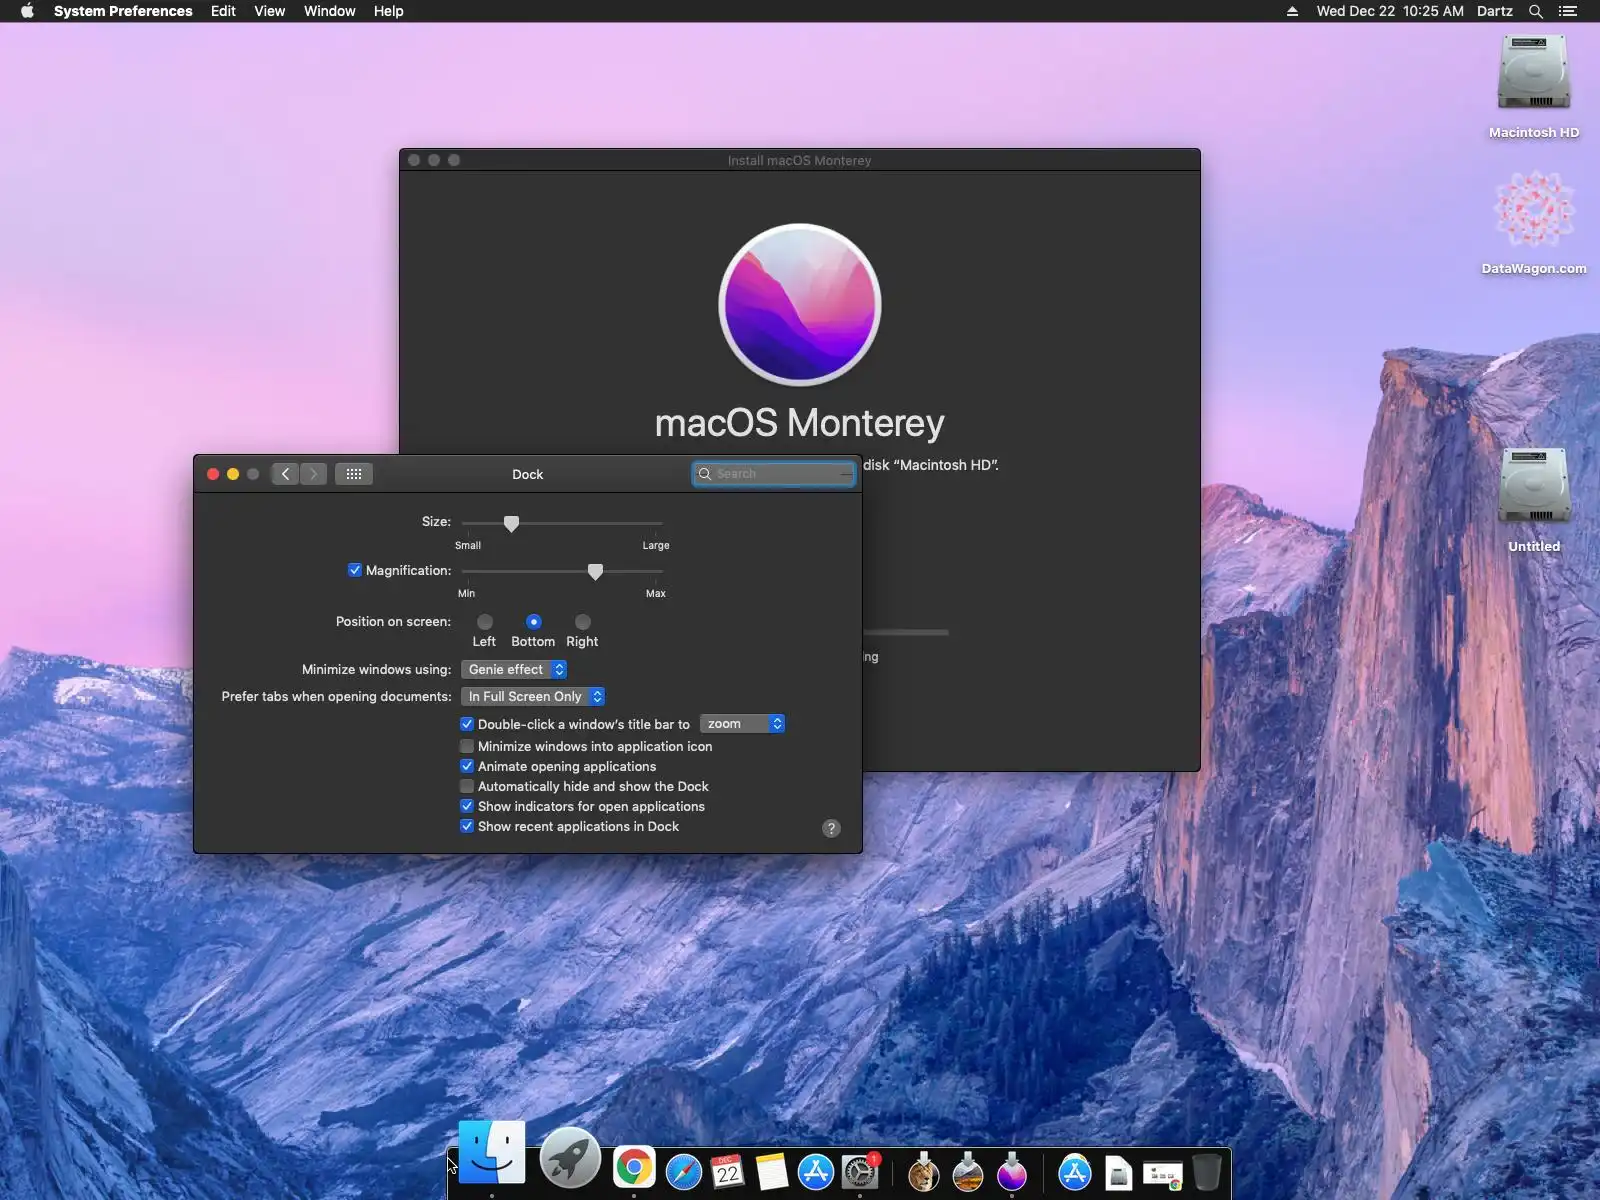Screen dimensions: 1600x1200
Task: Open Calendar icon showing 22 in Dock
Action: [728, 1171]
